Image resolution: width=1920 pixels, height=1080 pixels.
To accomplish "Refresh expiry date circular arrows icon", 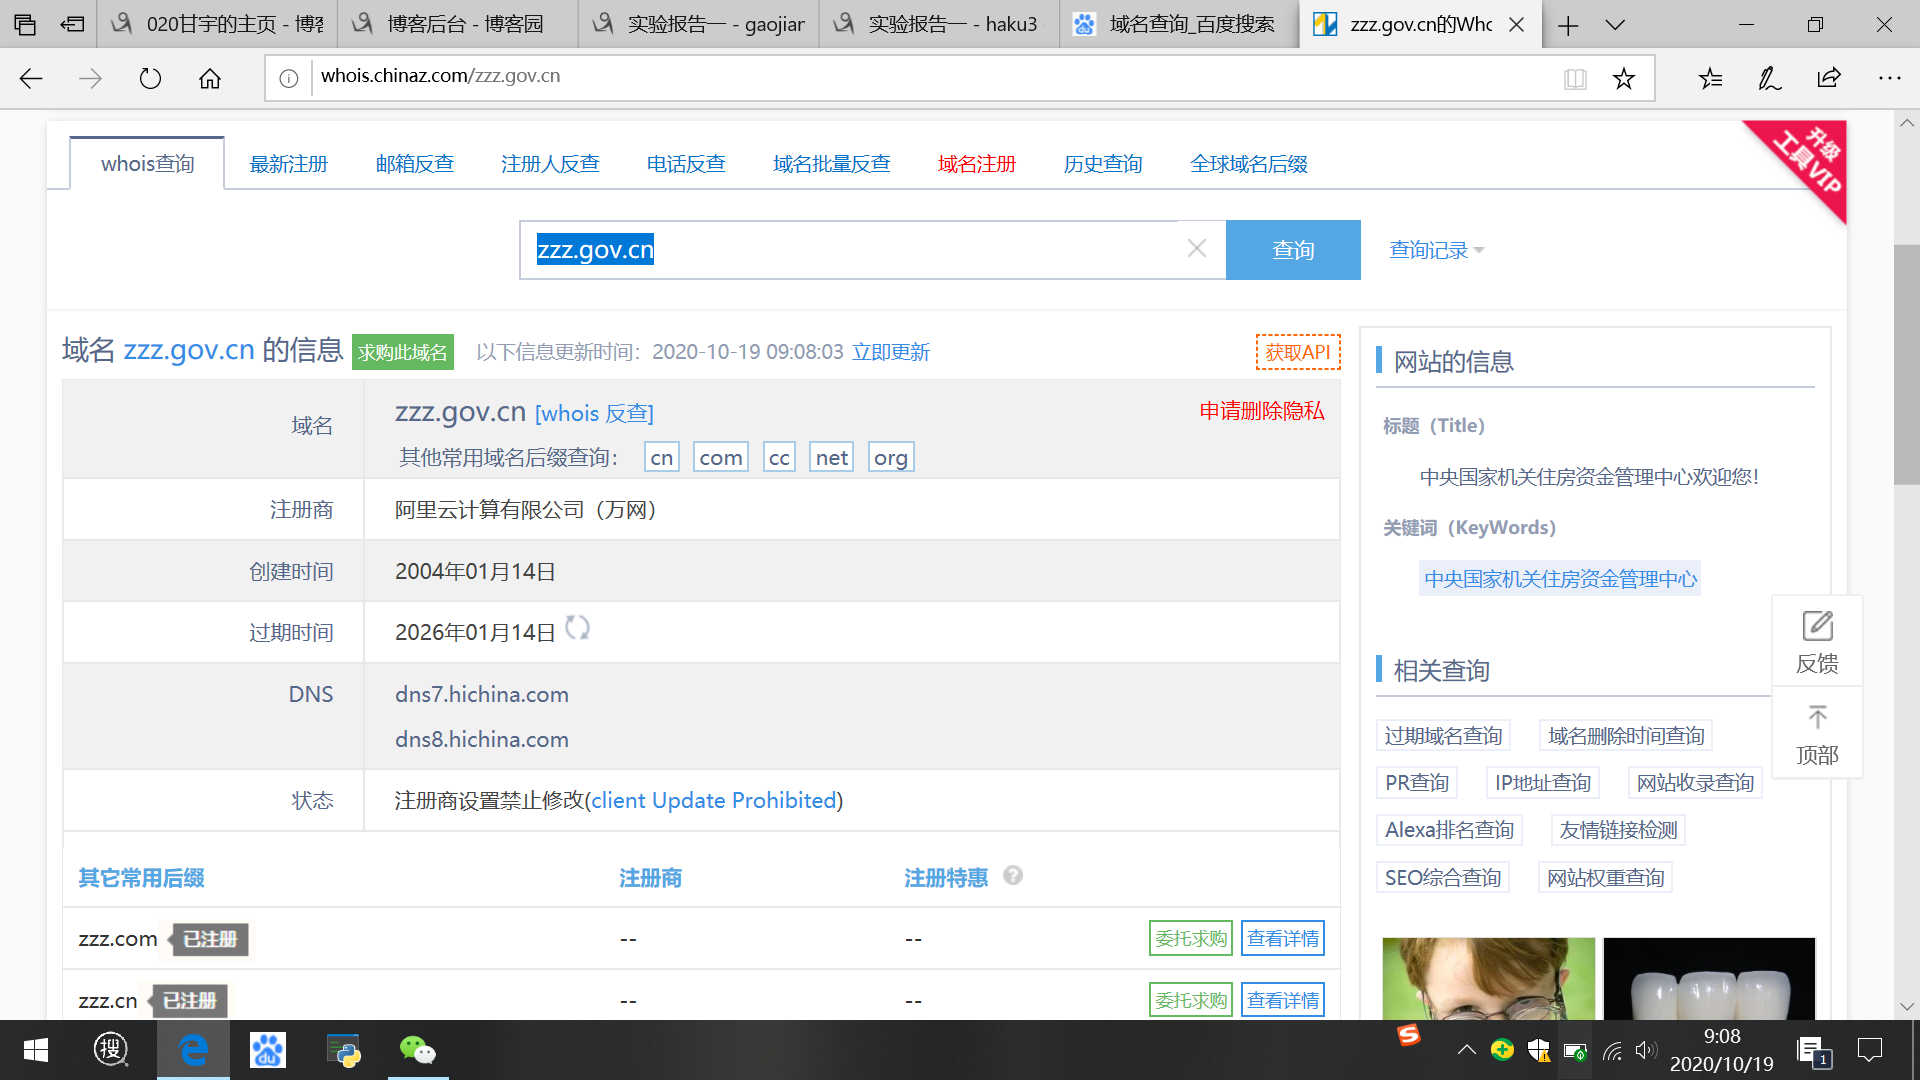I will pos(577,628).
